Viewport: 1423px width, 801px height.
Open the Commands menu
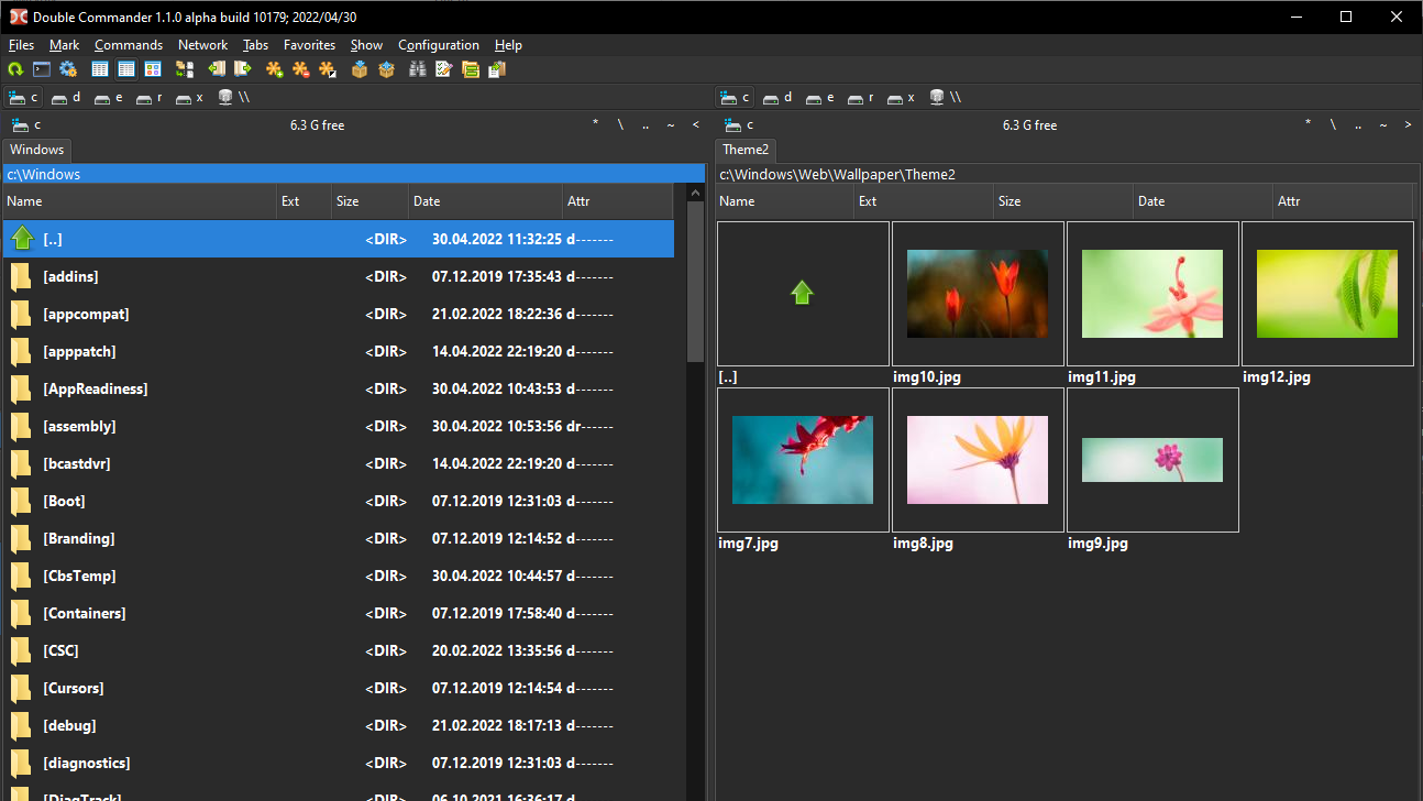coord(128,45)
